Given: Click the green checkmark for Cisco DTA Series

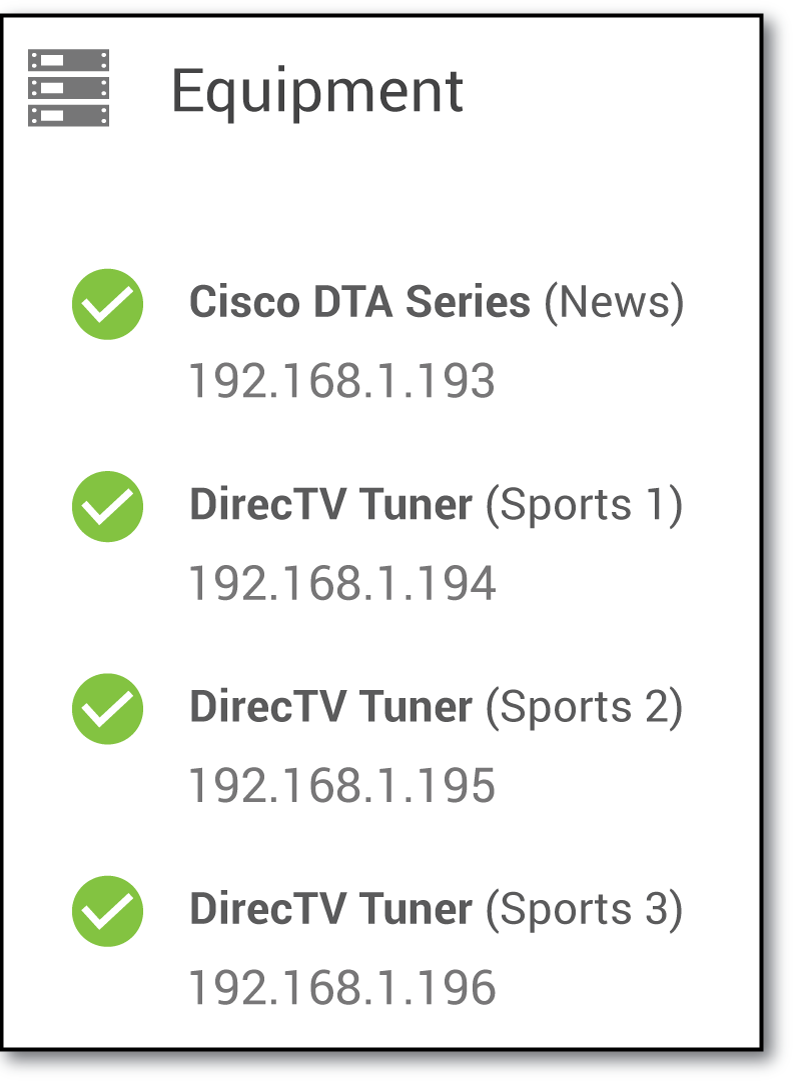Looking at the screenshot, I should (x=108, y=304).
